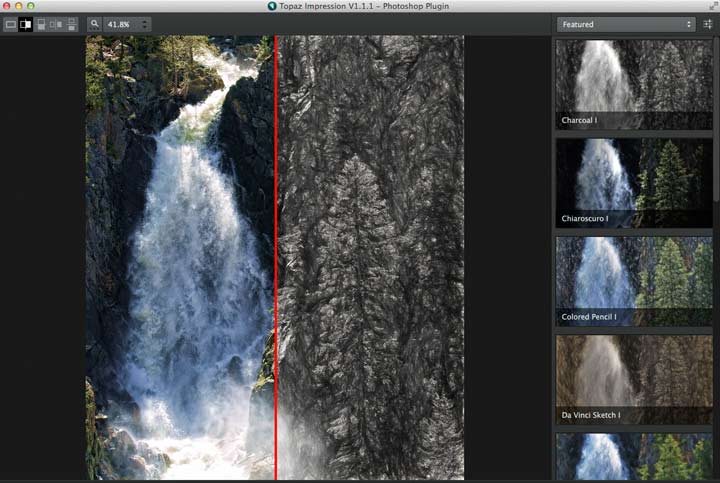Apply the Chiaroscuro I preset
This screenshot has height=483, width=720.
[x=634, y=183]
